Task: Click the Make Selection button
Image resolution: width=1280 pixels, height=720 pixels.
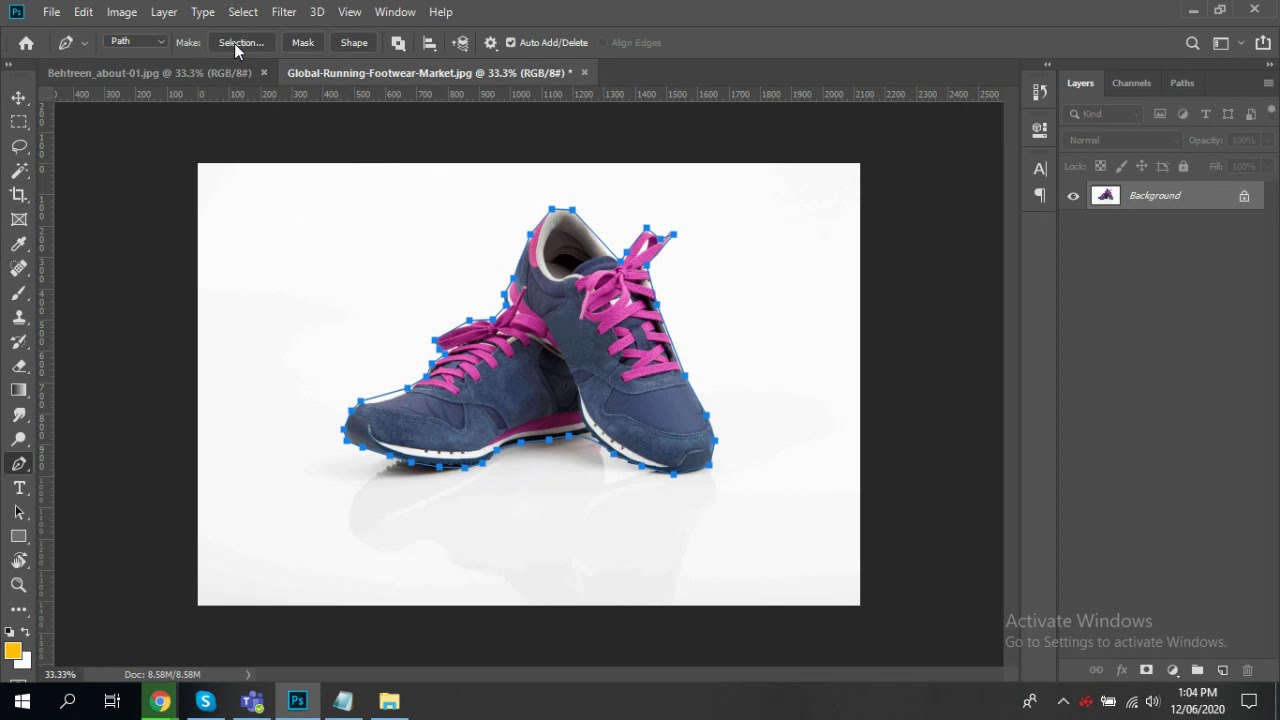Action: pyautogui.click(x=241, y=43)
